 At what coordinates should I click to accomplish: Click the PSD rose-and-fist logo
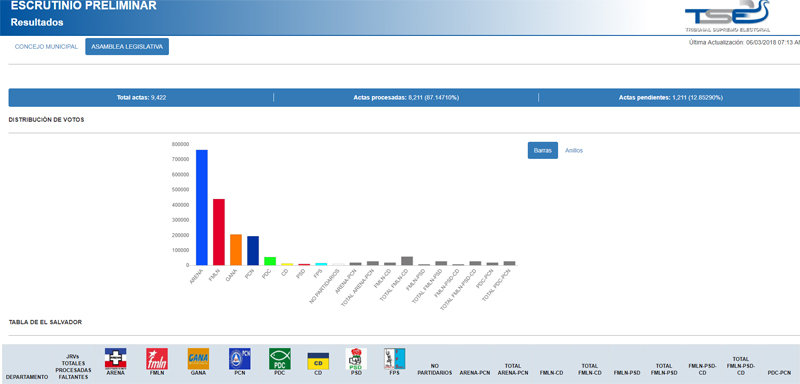click(x=356, y=359)
